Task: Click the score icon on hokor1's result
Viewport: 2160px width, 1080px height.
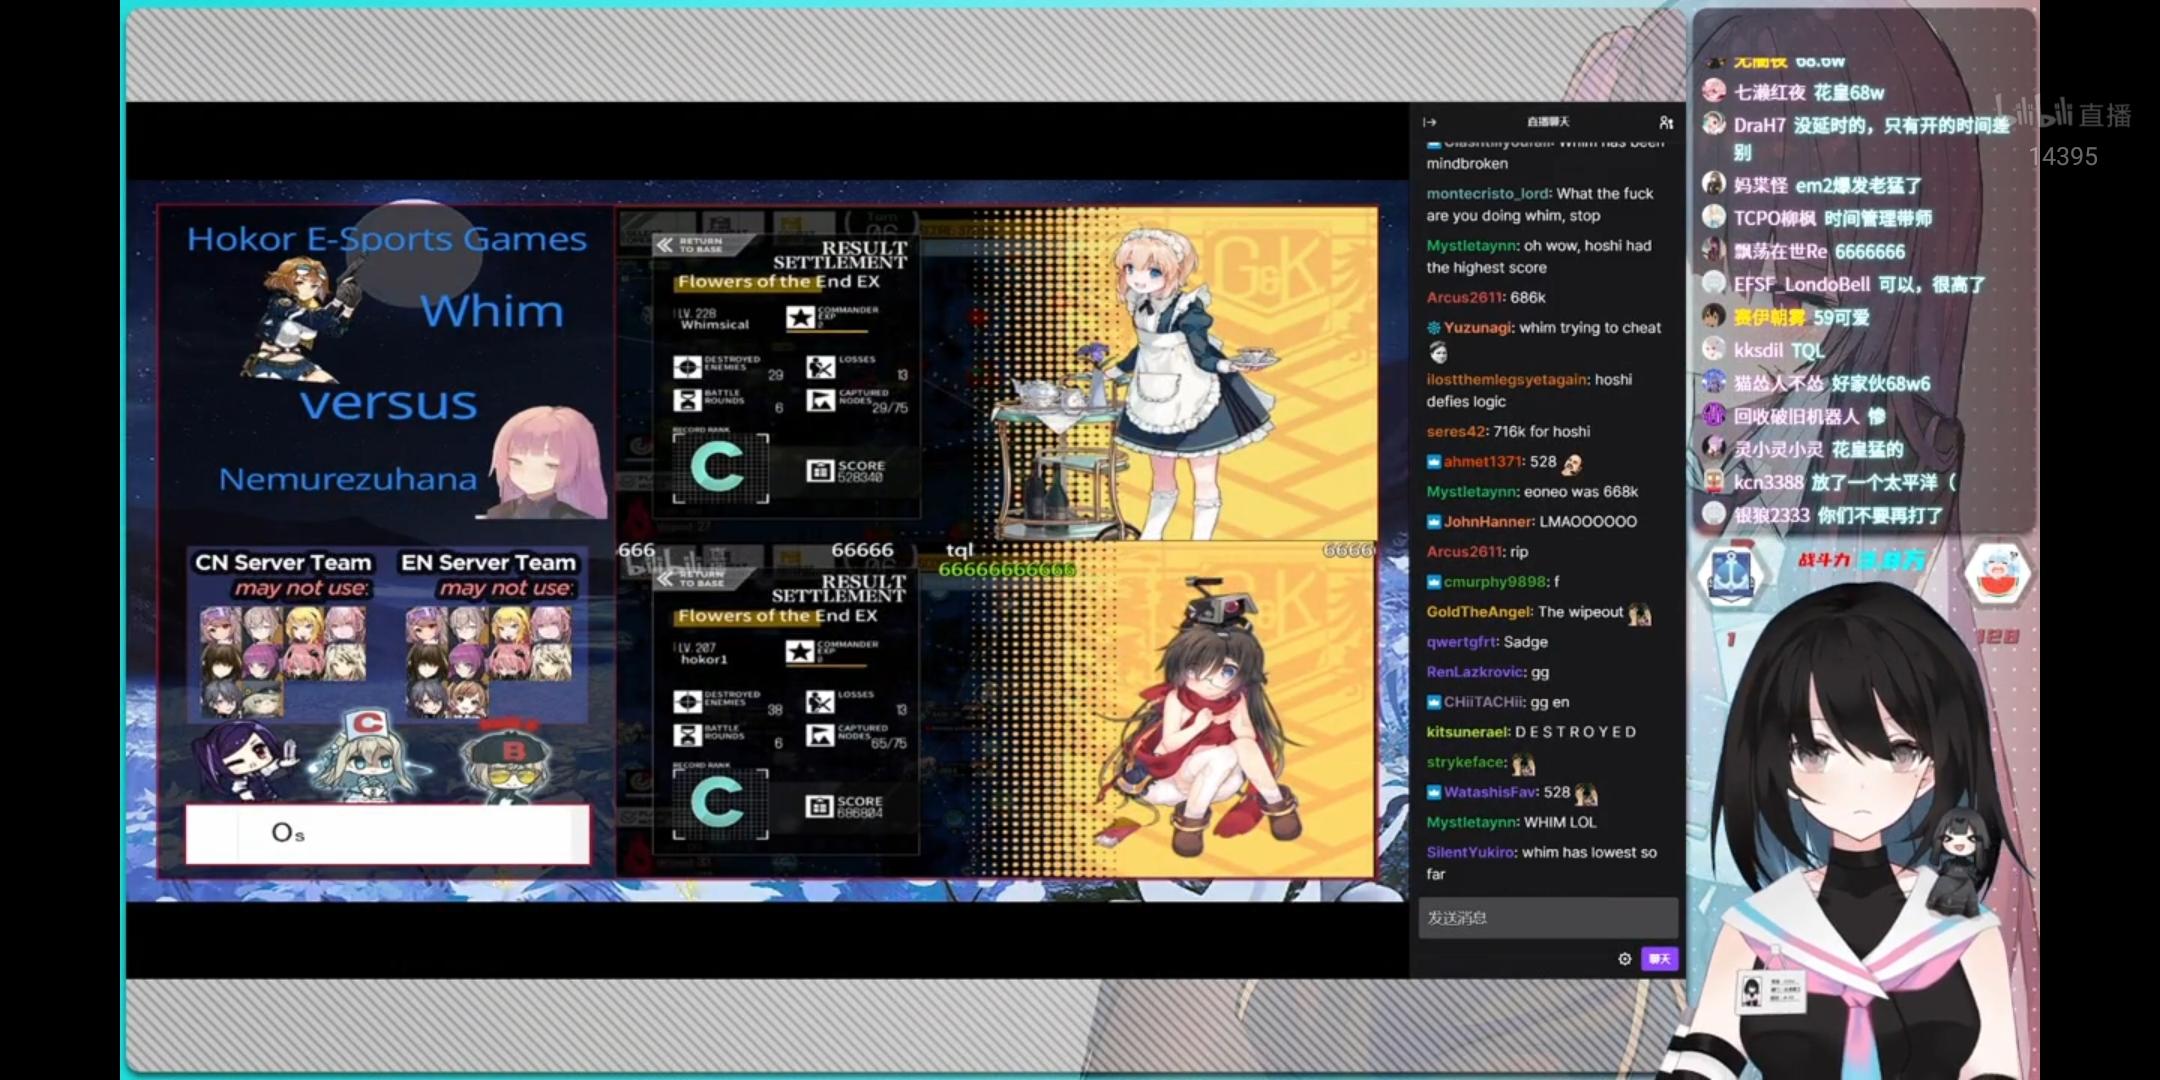Action: 820,806
